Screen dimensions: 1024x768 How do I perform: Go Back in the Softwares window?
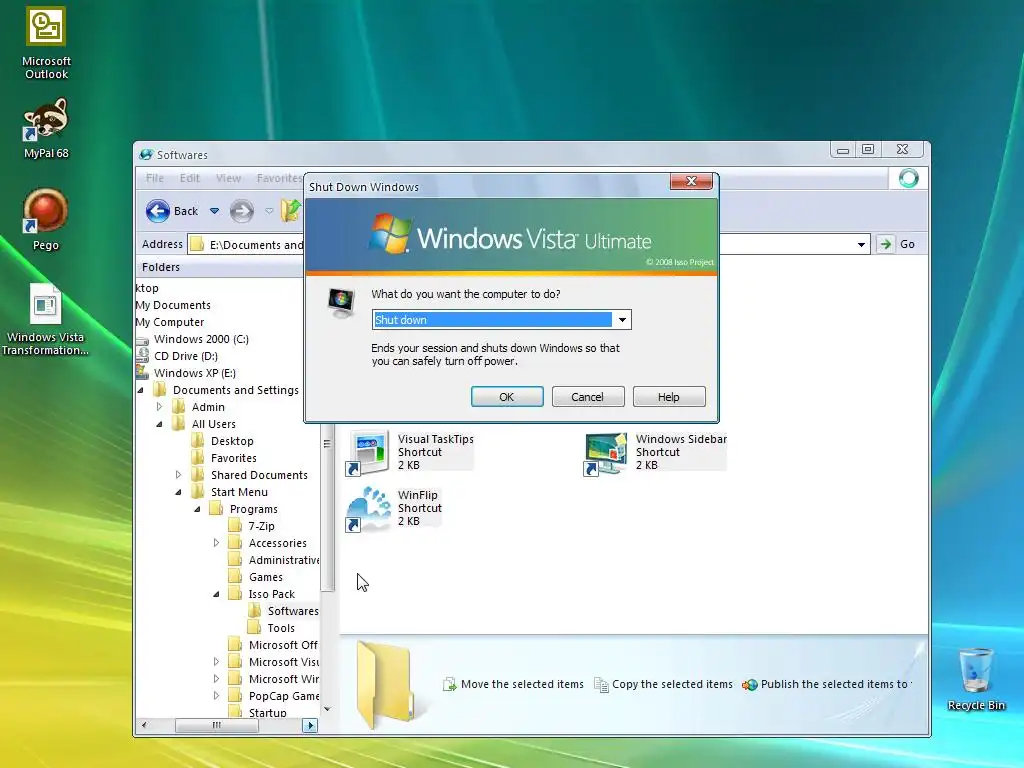pos(172,211)
